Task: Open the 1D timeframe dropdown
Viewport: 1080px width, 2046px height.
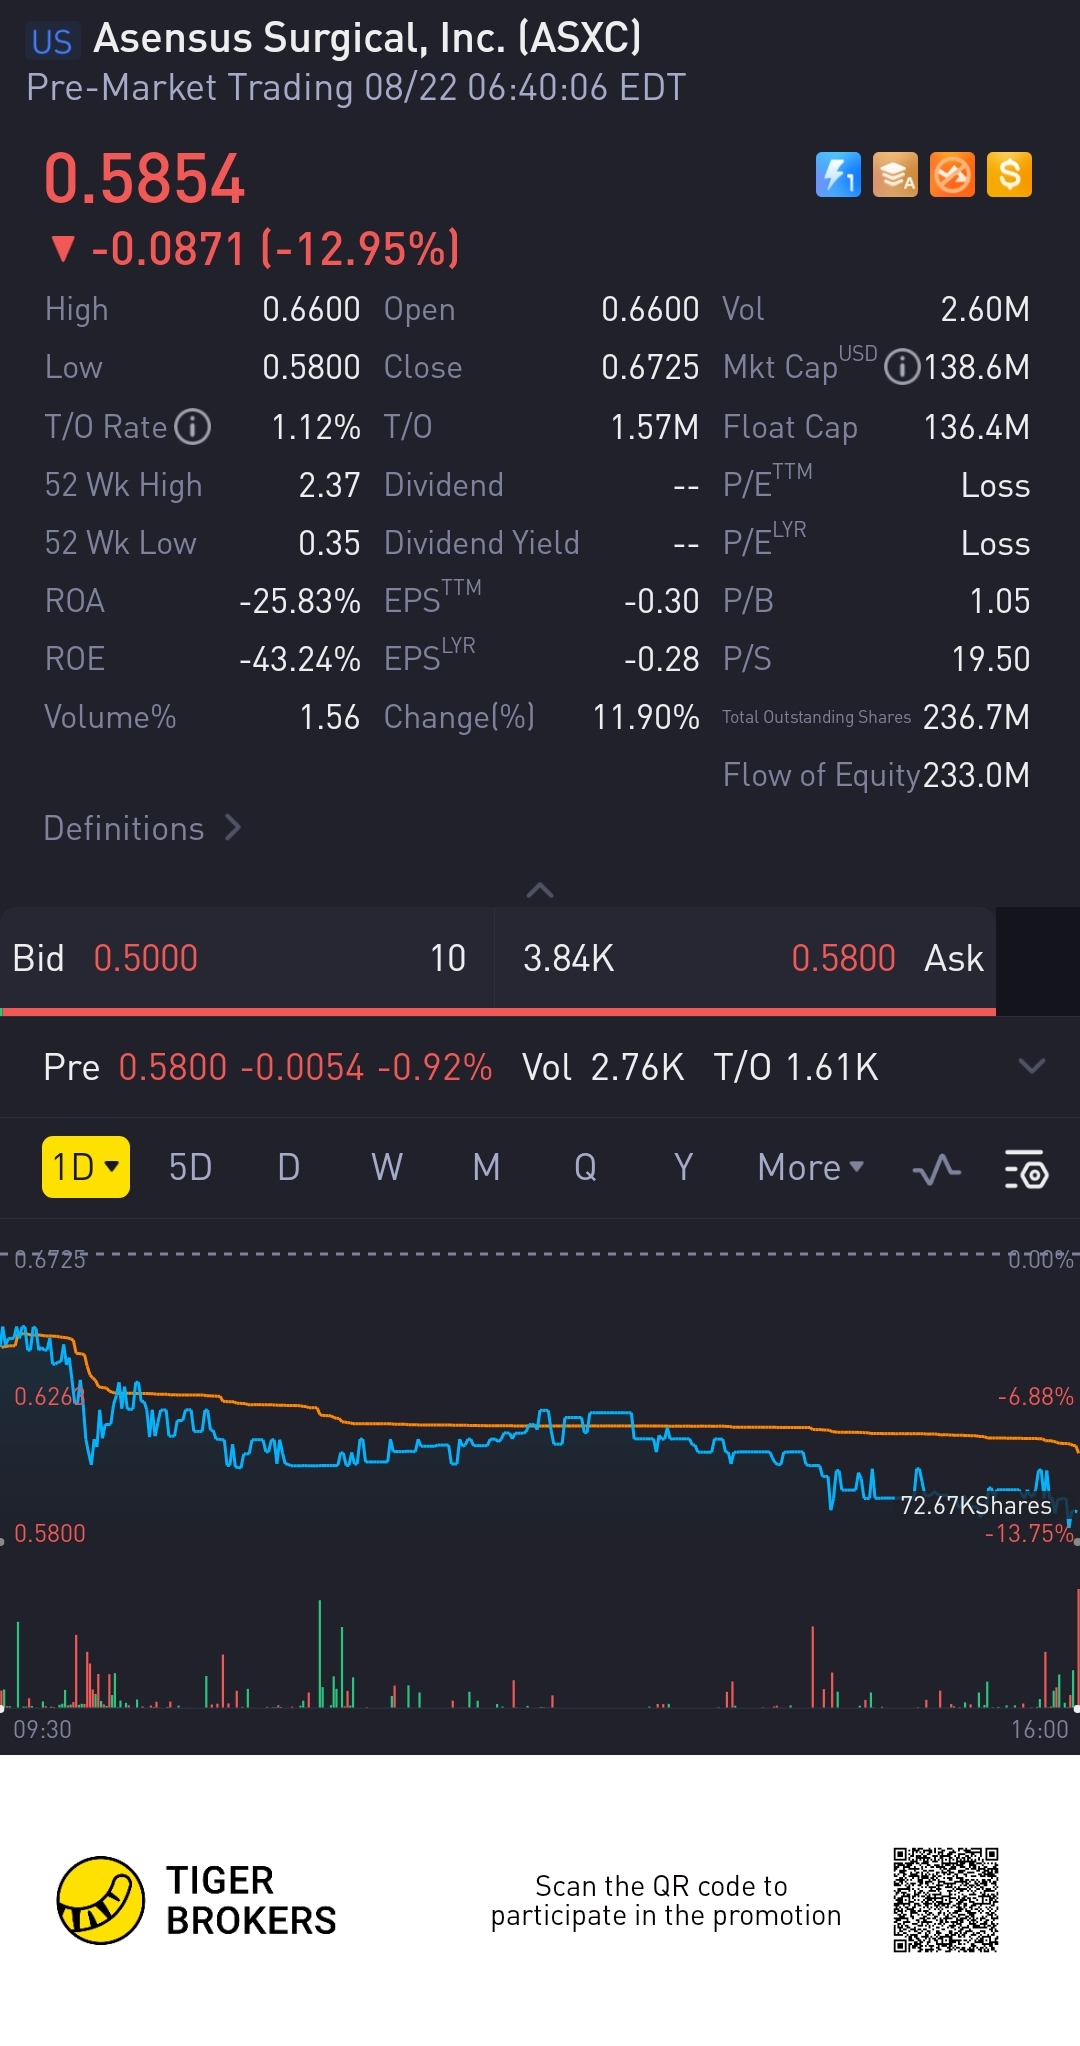Action: (x=86, y=1167)
